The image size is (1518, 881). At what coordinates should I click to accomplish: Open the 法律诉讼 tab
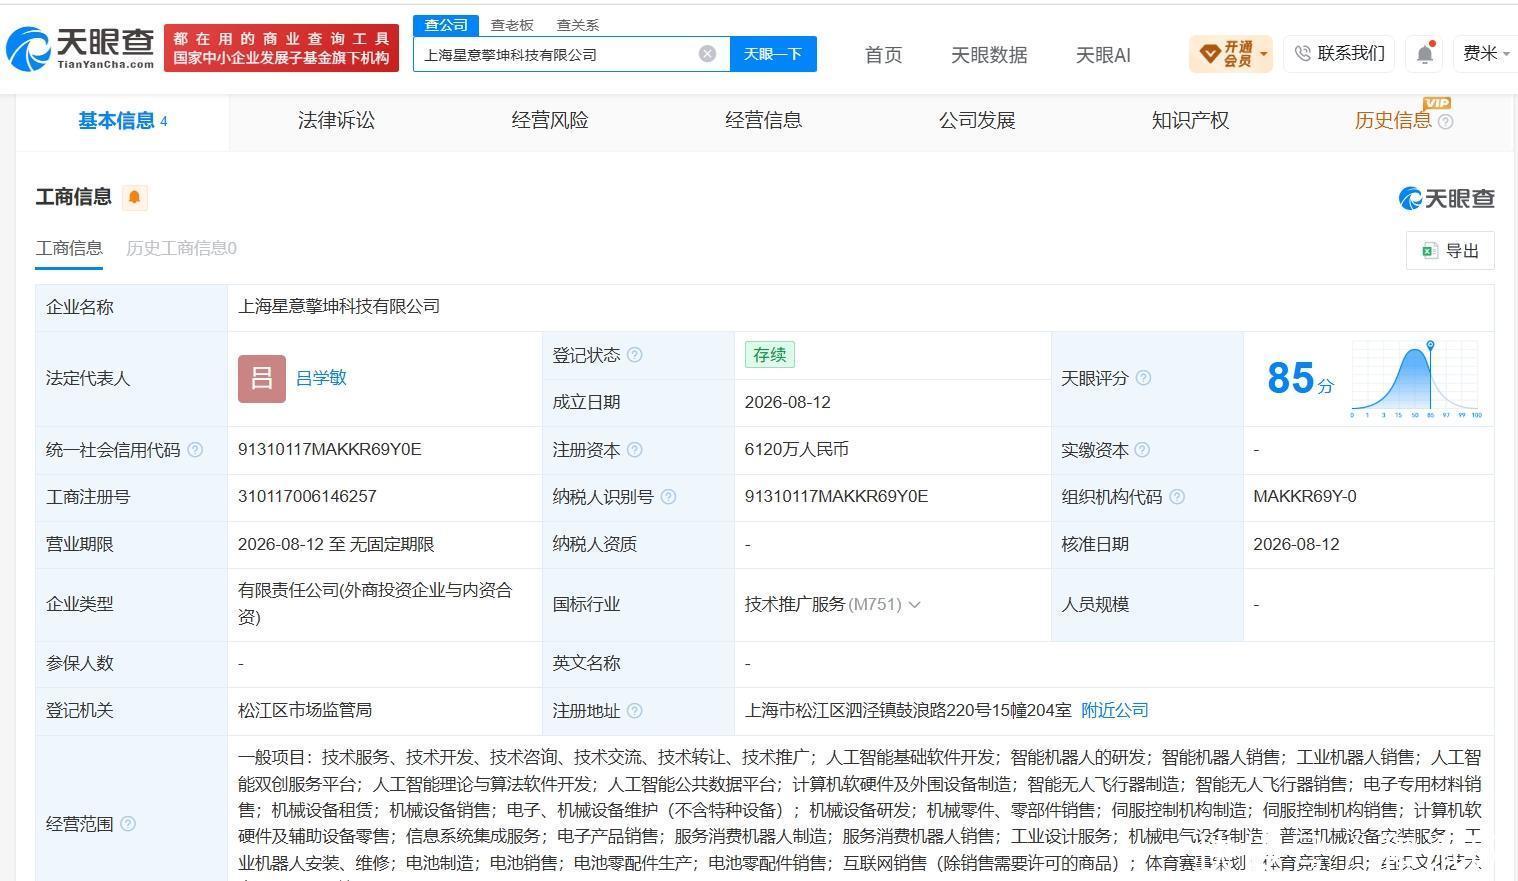tap(336, 121)
